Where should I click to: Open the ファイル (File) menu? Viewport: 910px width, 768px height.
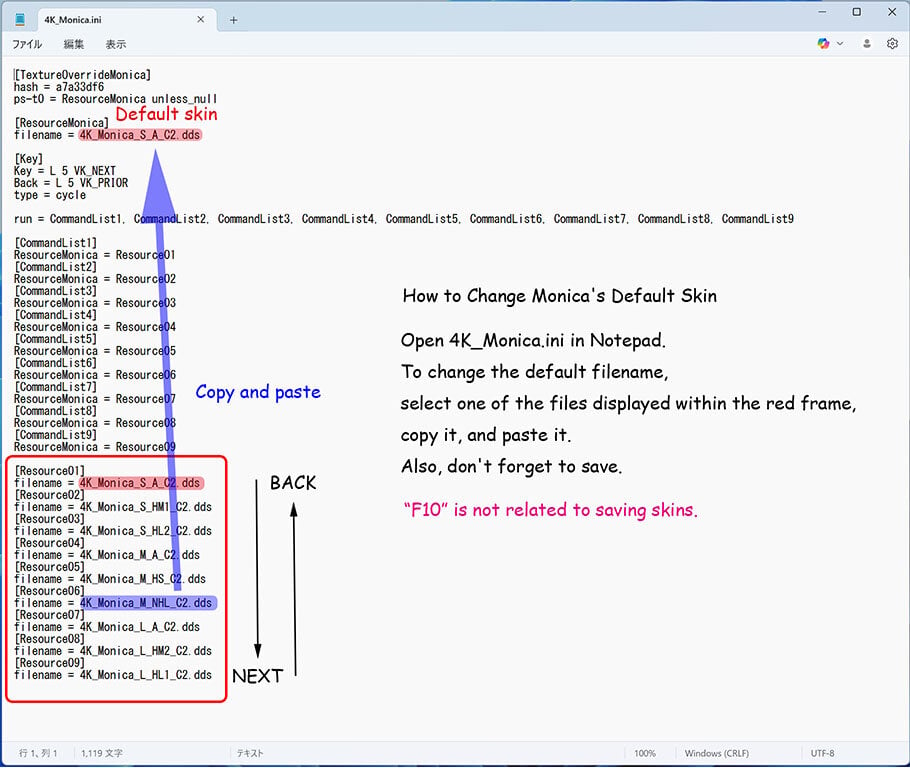27,44
